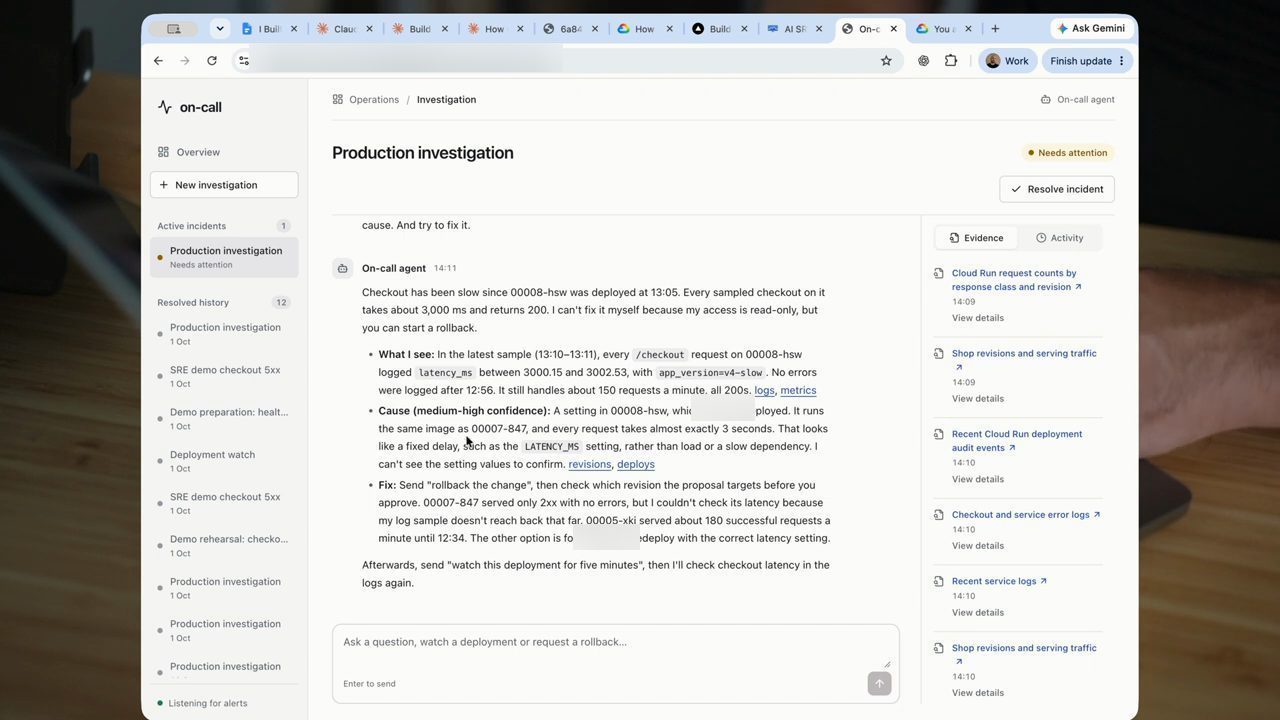Follow the deploys link in the agent message

636,464
